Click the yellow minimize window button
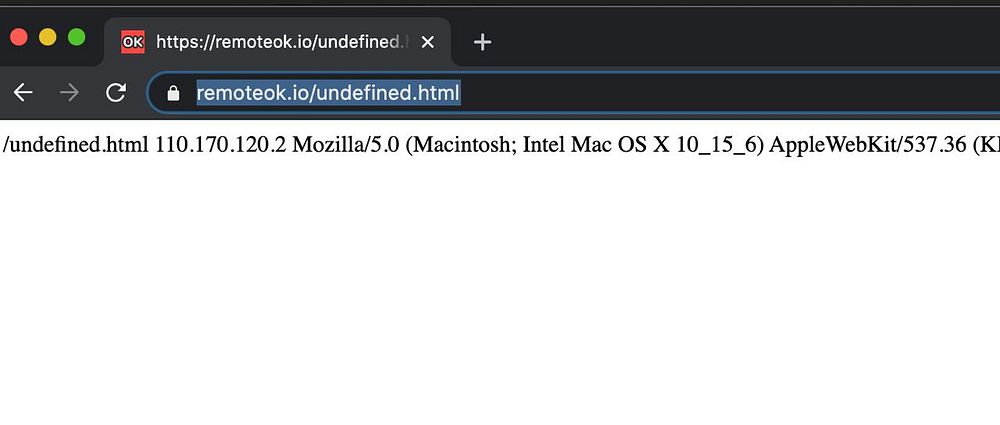The width and height of the screenshot is (1000, 425). click(47, 37)
